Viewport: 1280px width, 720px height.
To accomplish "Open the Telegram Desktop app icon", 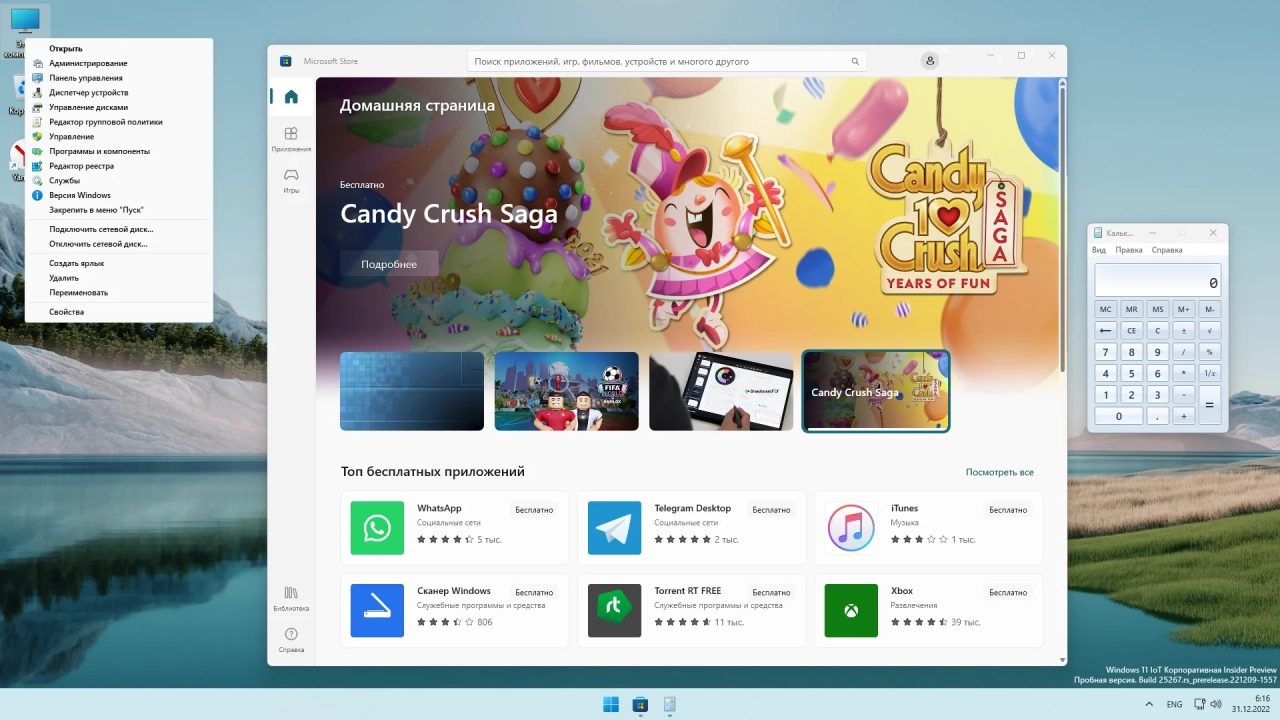I will (614, 528).
